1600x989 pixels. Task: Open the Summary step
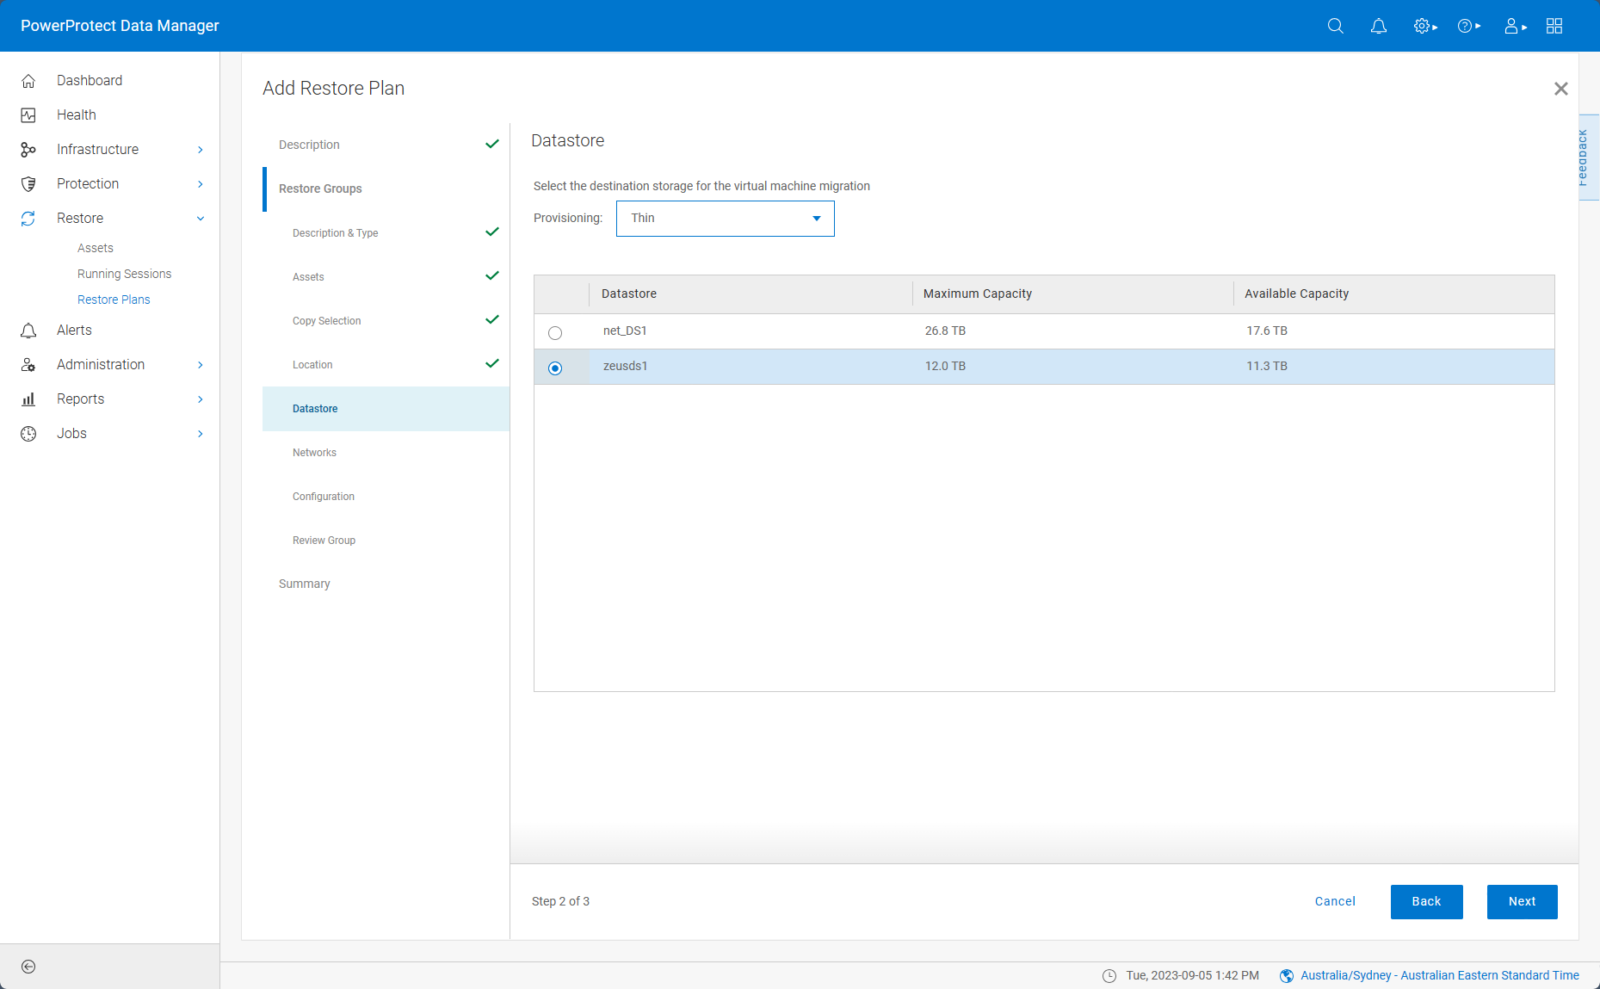[x=304, y=583]
